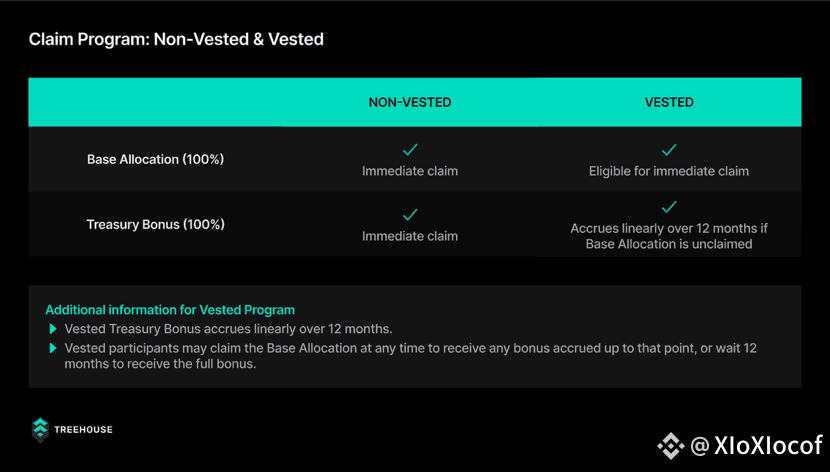Image resolution: width=830 pixels, height=472 pixels.
Task: Click the second triangle bullet about Vested participants
Action: point(53,348)
